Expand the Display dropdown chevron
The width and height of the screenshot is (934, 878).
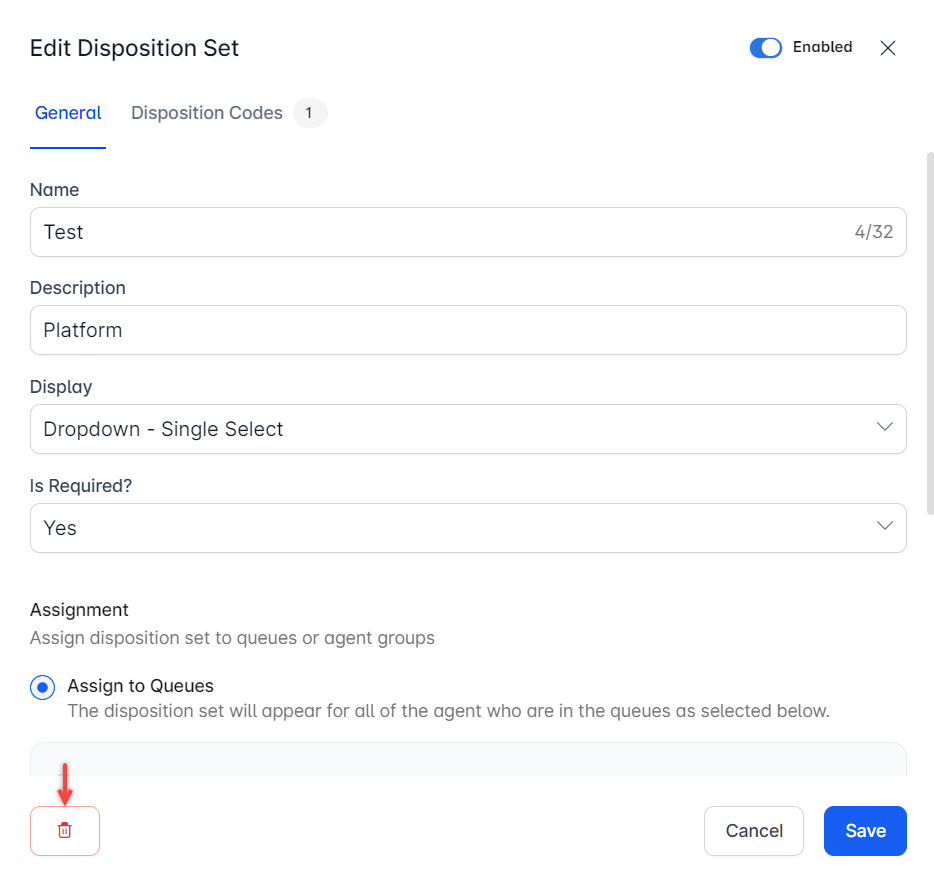(884, 428)
